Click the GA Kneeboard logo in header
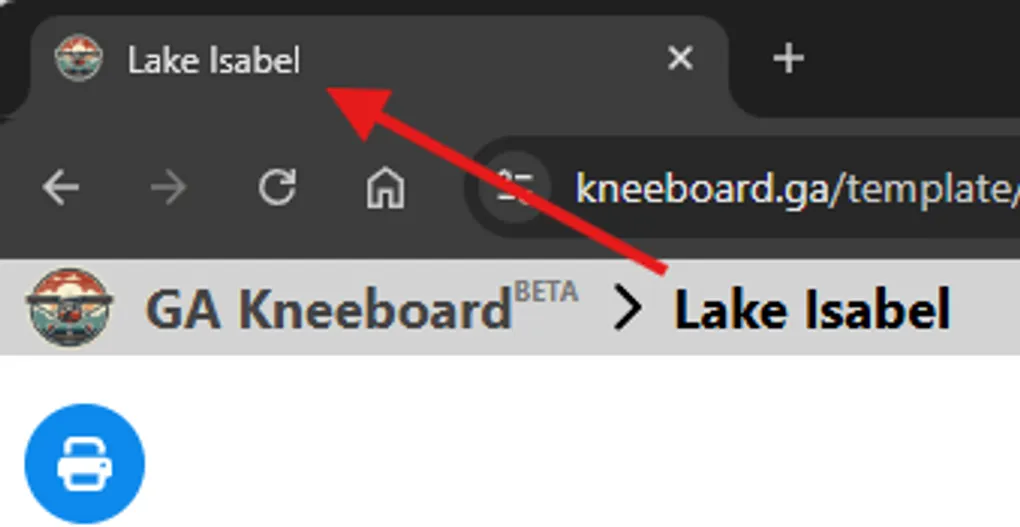 coord(68,306)
